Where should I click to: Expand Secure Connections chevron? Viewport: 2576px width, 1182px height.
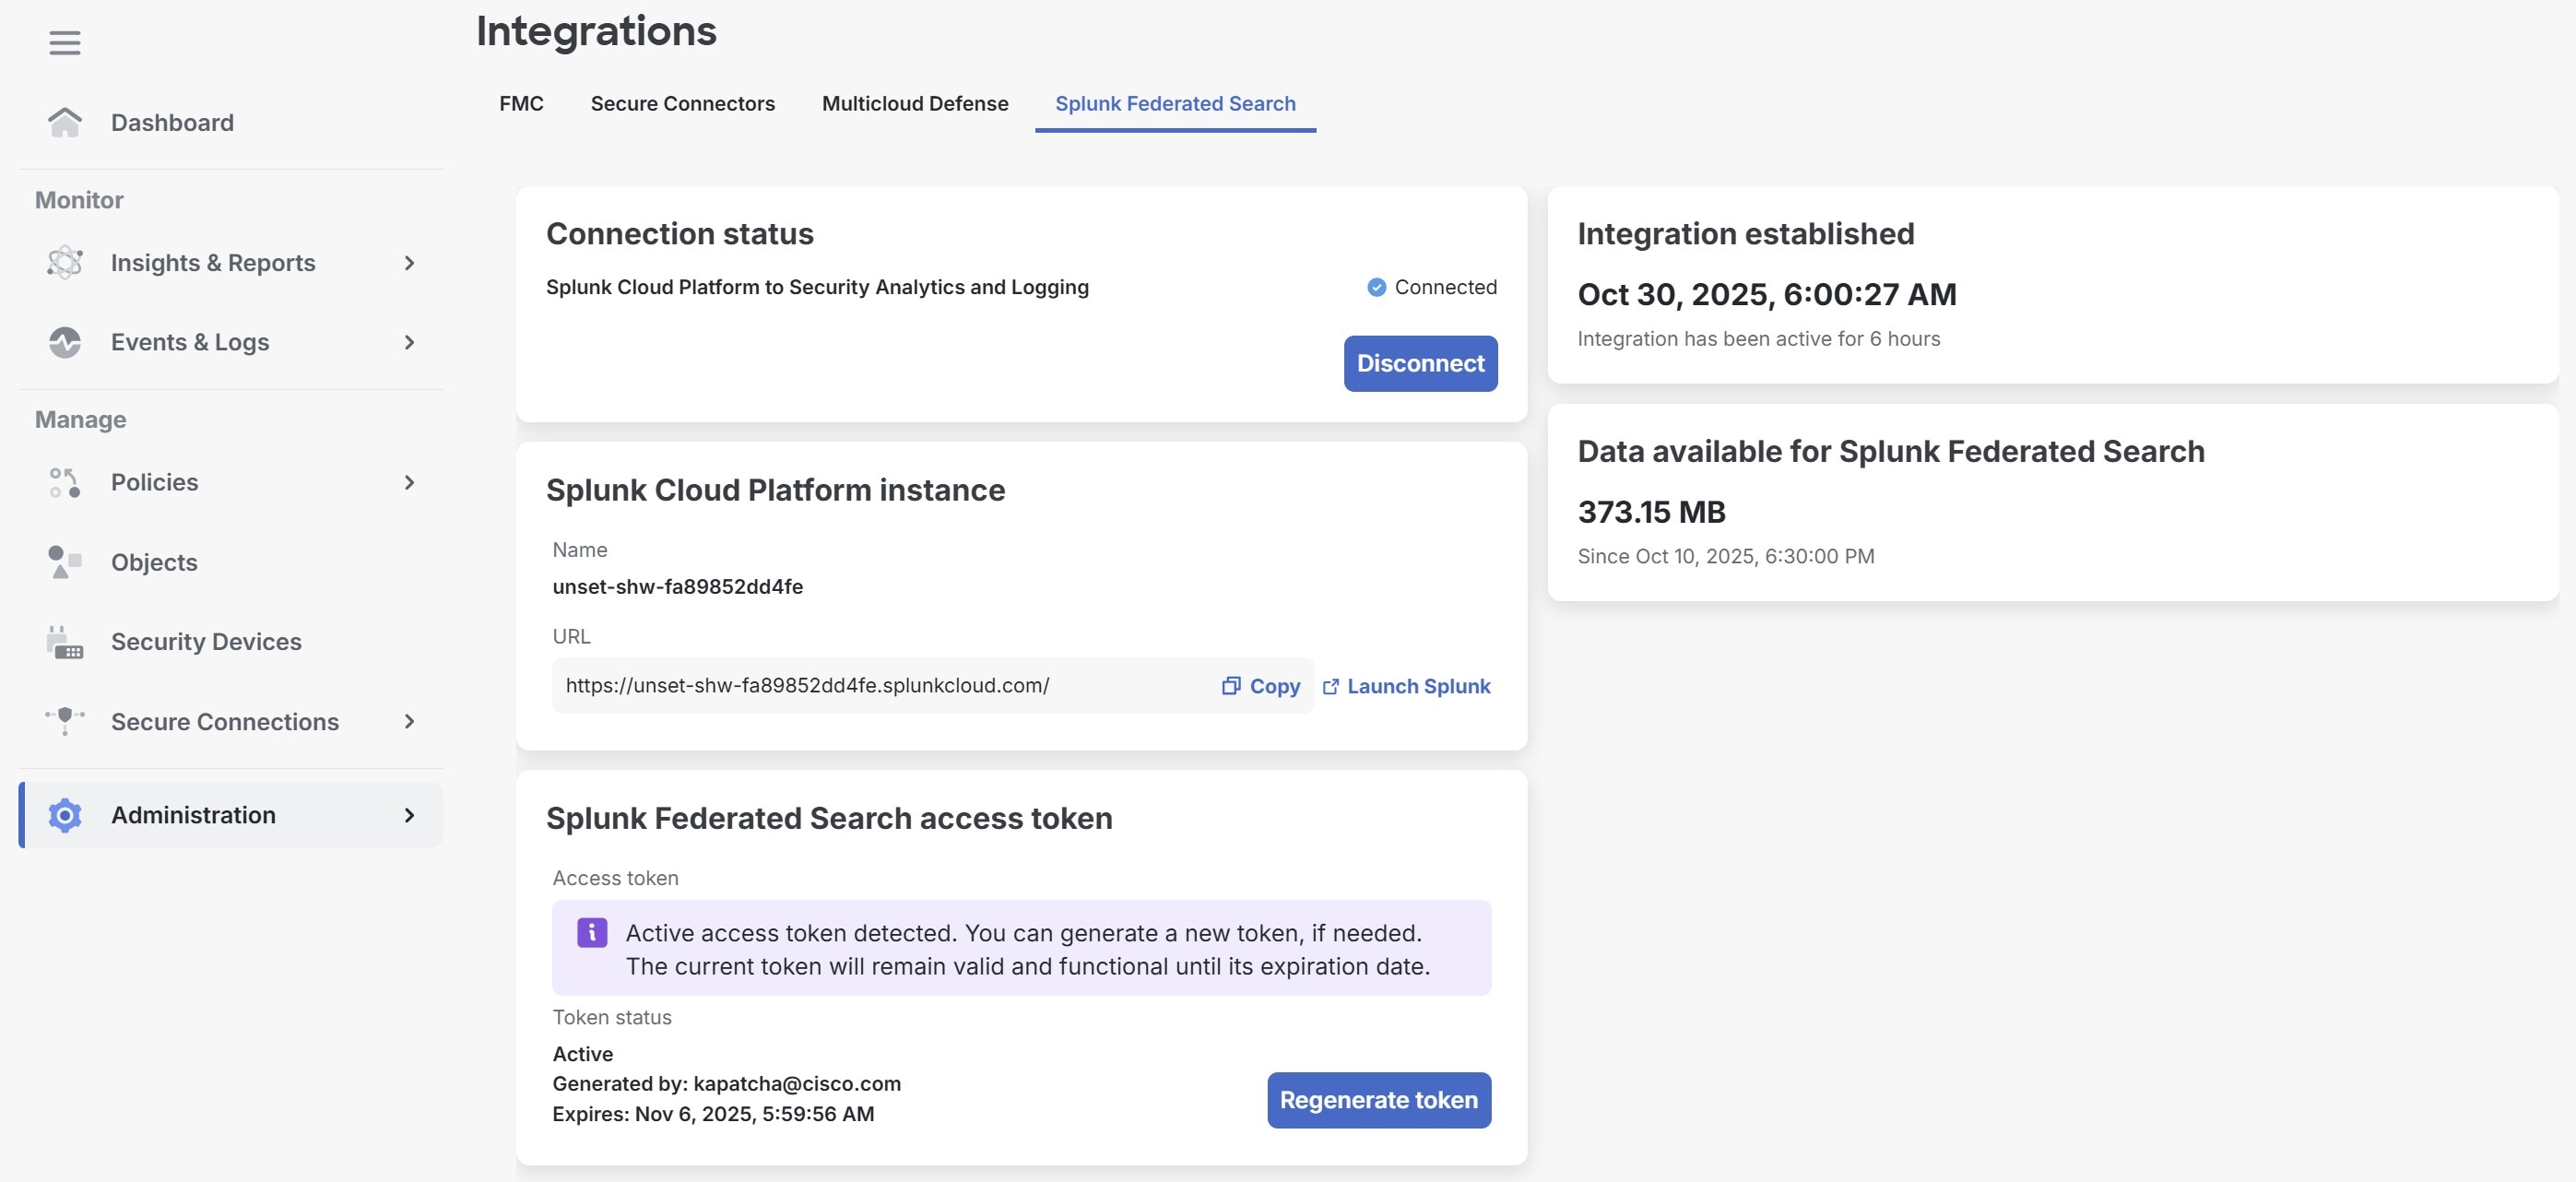click(x=409, y=721)
